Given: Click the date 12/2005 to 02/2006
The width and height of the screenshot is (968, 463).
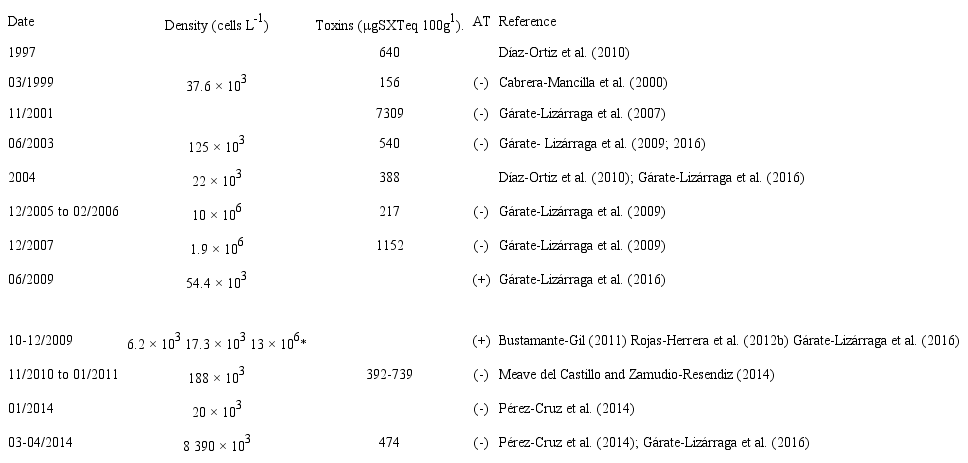Looking at the screenshot, I should 64,211.
